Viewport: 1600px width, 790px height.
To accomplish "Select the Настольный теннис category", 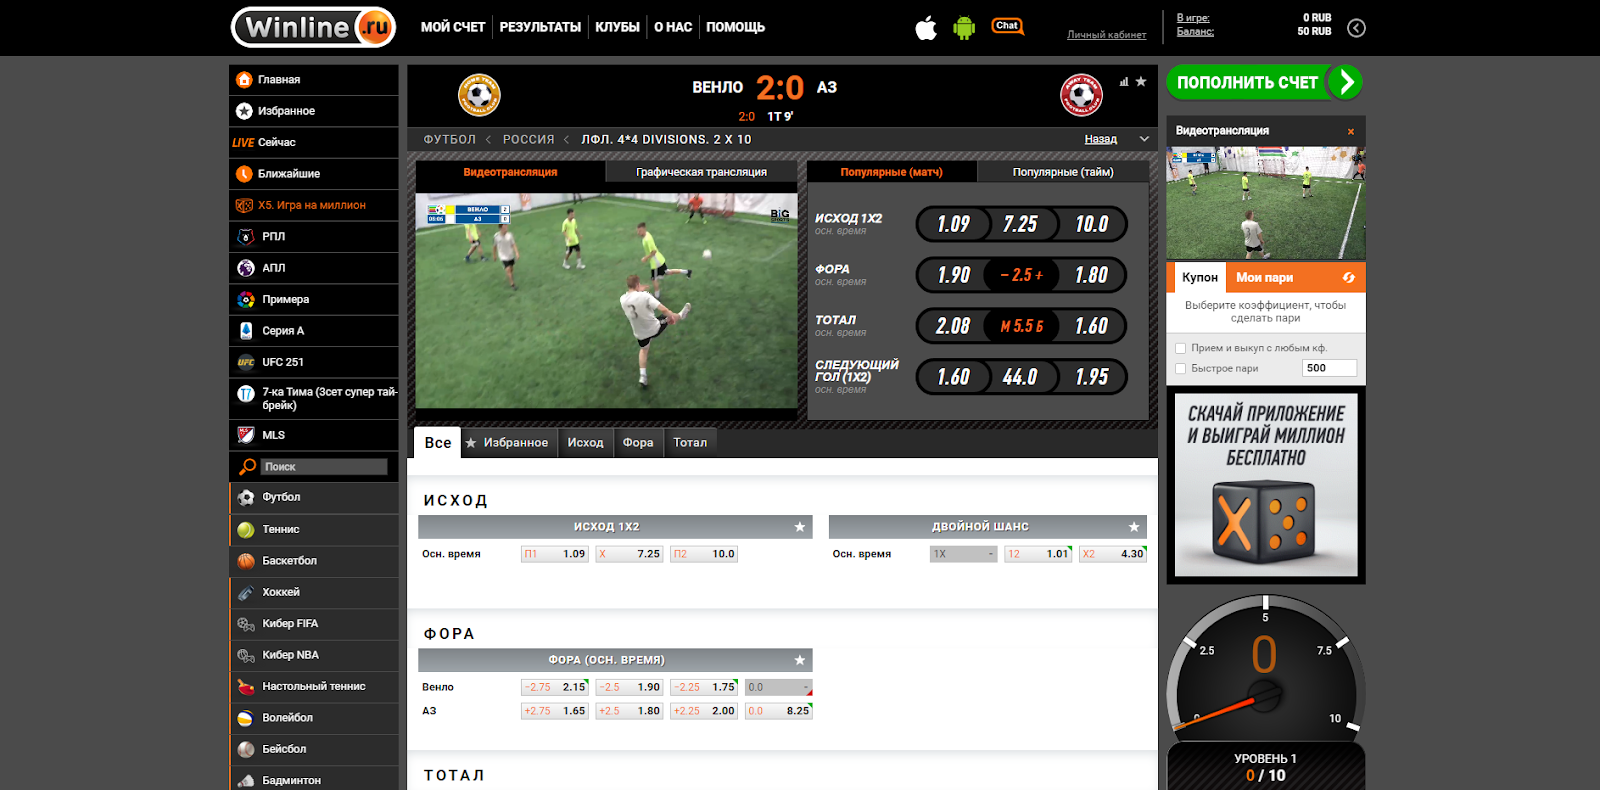I will (x=314, y=686).
